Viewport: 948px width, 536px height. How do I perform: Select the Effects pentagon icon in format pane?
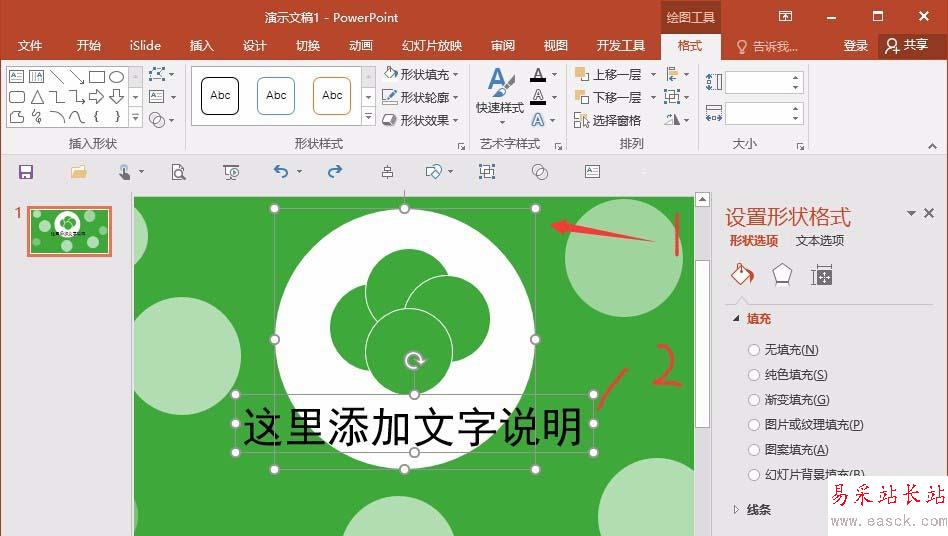(x=782, y=275)
